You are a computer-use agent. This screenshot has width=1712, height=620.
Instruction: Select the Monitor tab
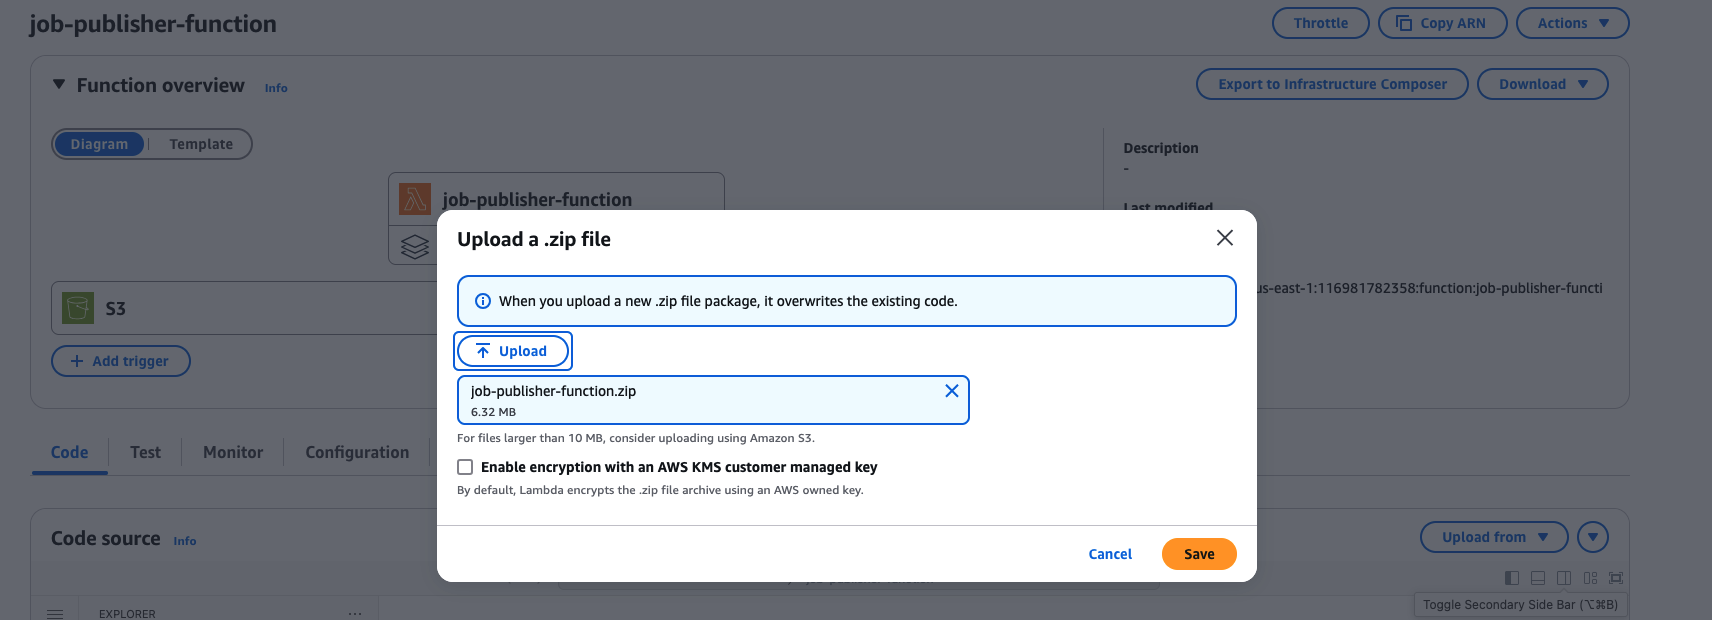click(x=233, y=452)
